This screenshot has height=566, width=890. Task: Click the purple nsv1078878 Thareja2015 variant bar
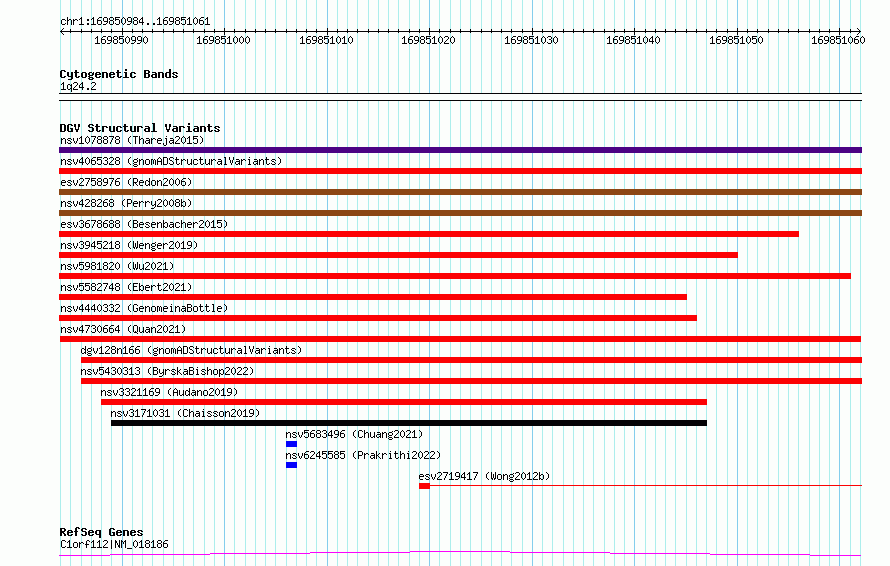point(460,150)
